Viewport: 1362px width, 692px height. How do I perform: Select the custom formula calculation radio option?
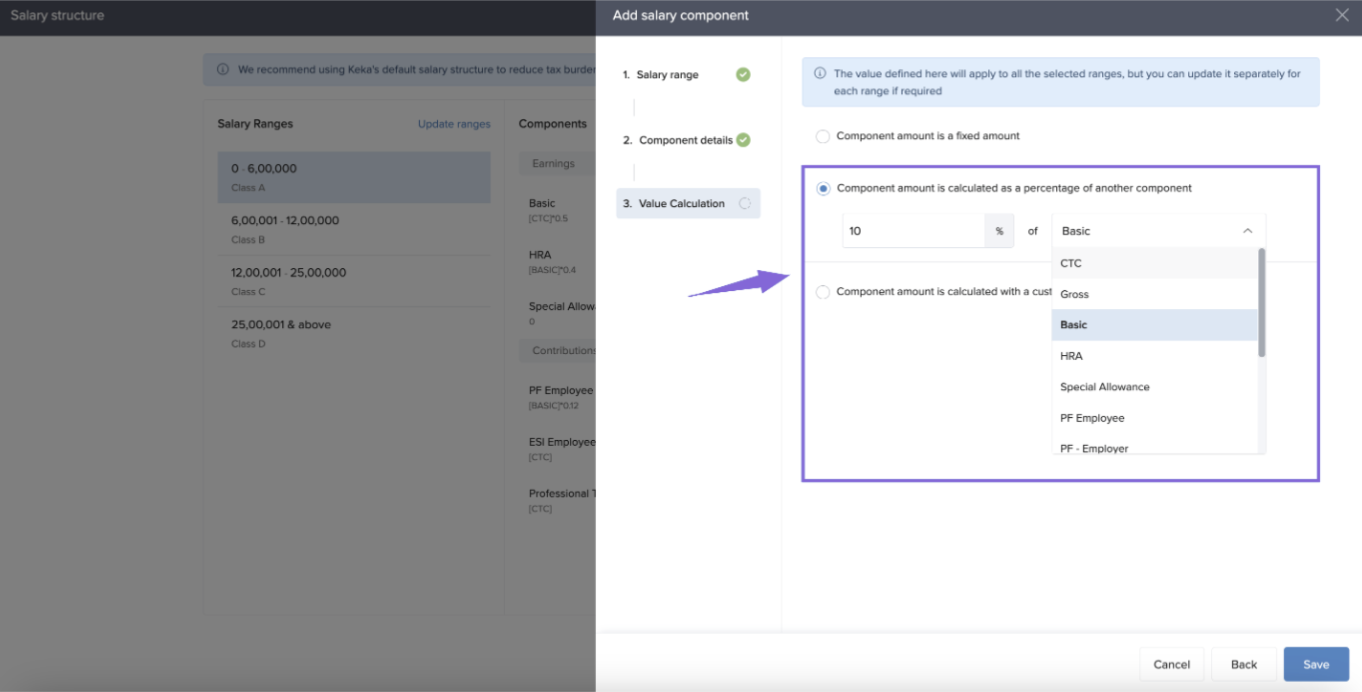pos(823,292)
